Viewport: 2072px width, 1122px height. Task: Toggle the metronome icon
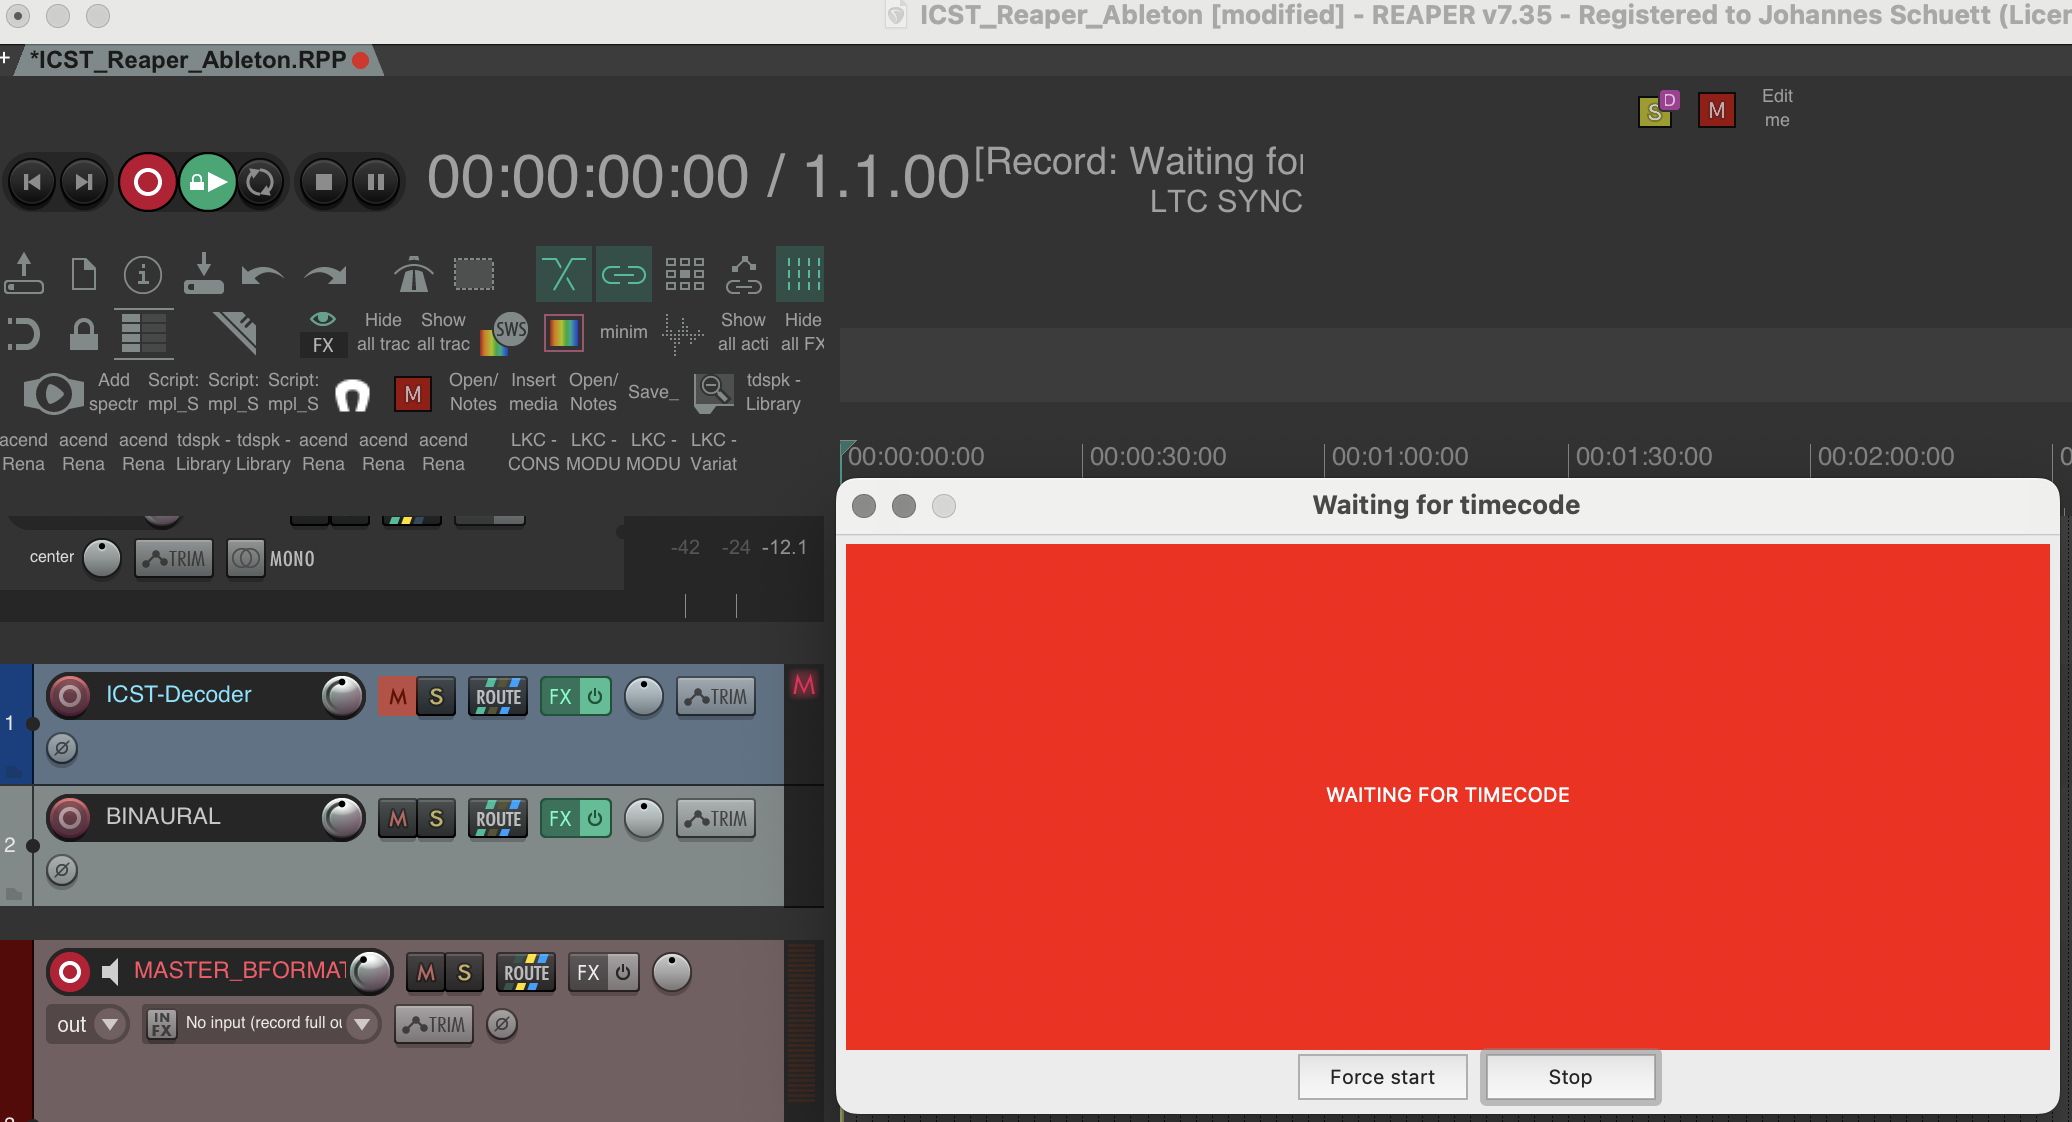coord(413,274)
